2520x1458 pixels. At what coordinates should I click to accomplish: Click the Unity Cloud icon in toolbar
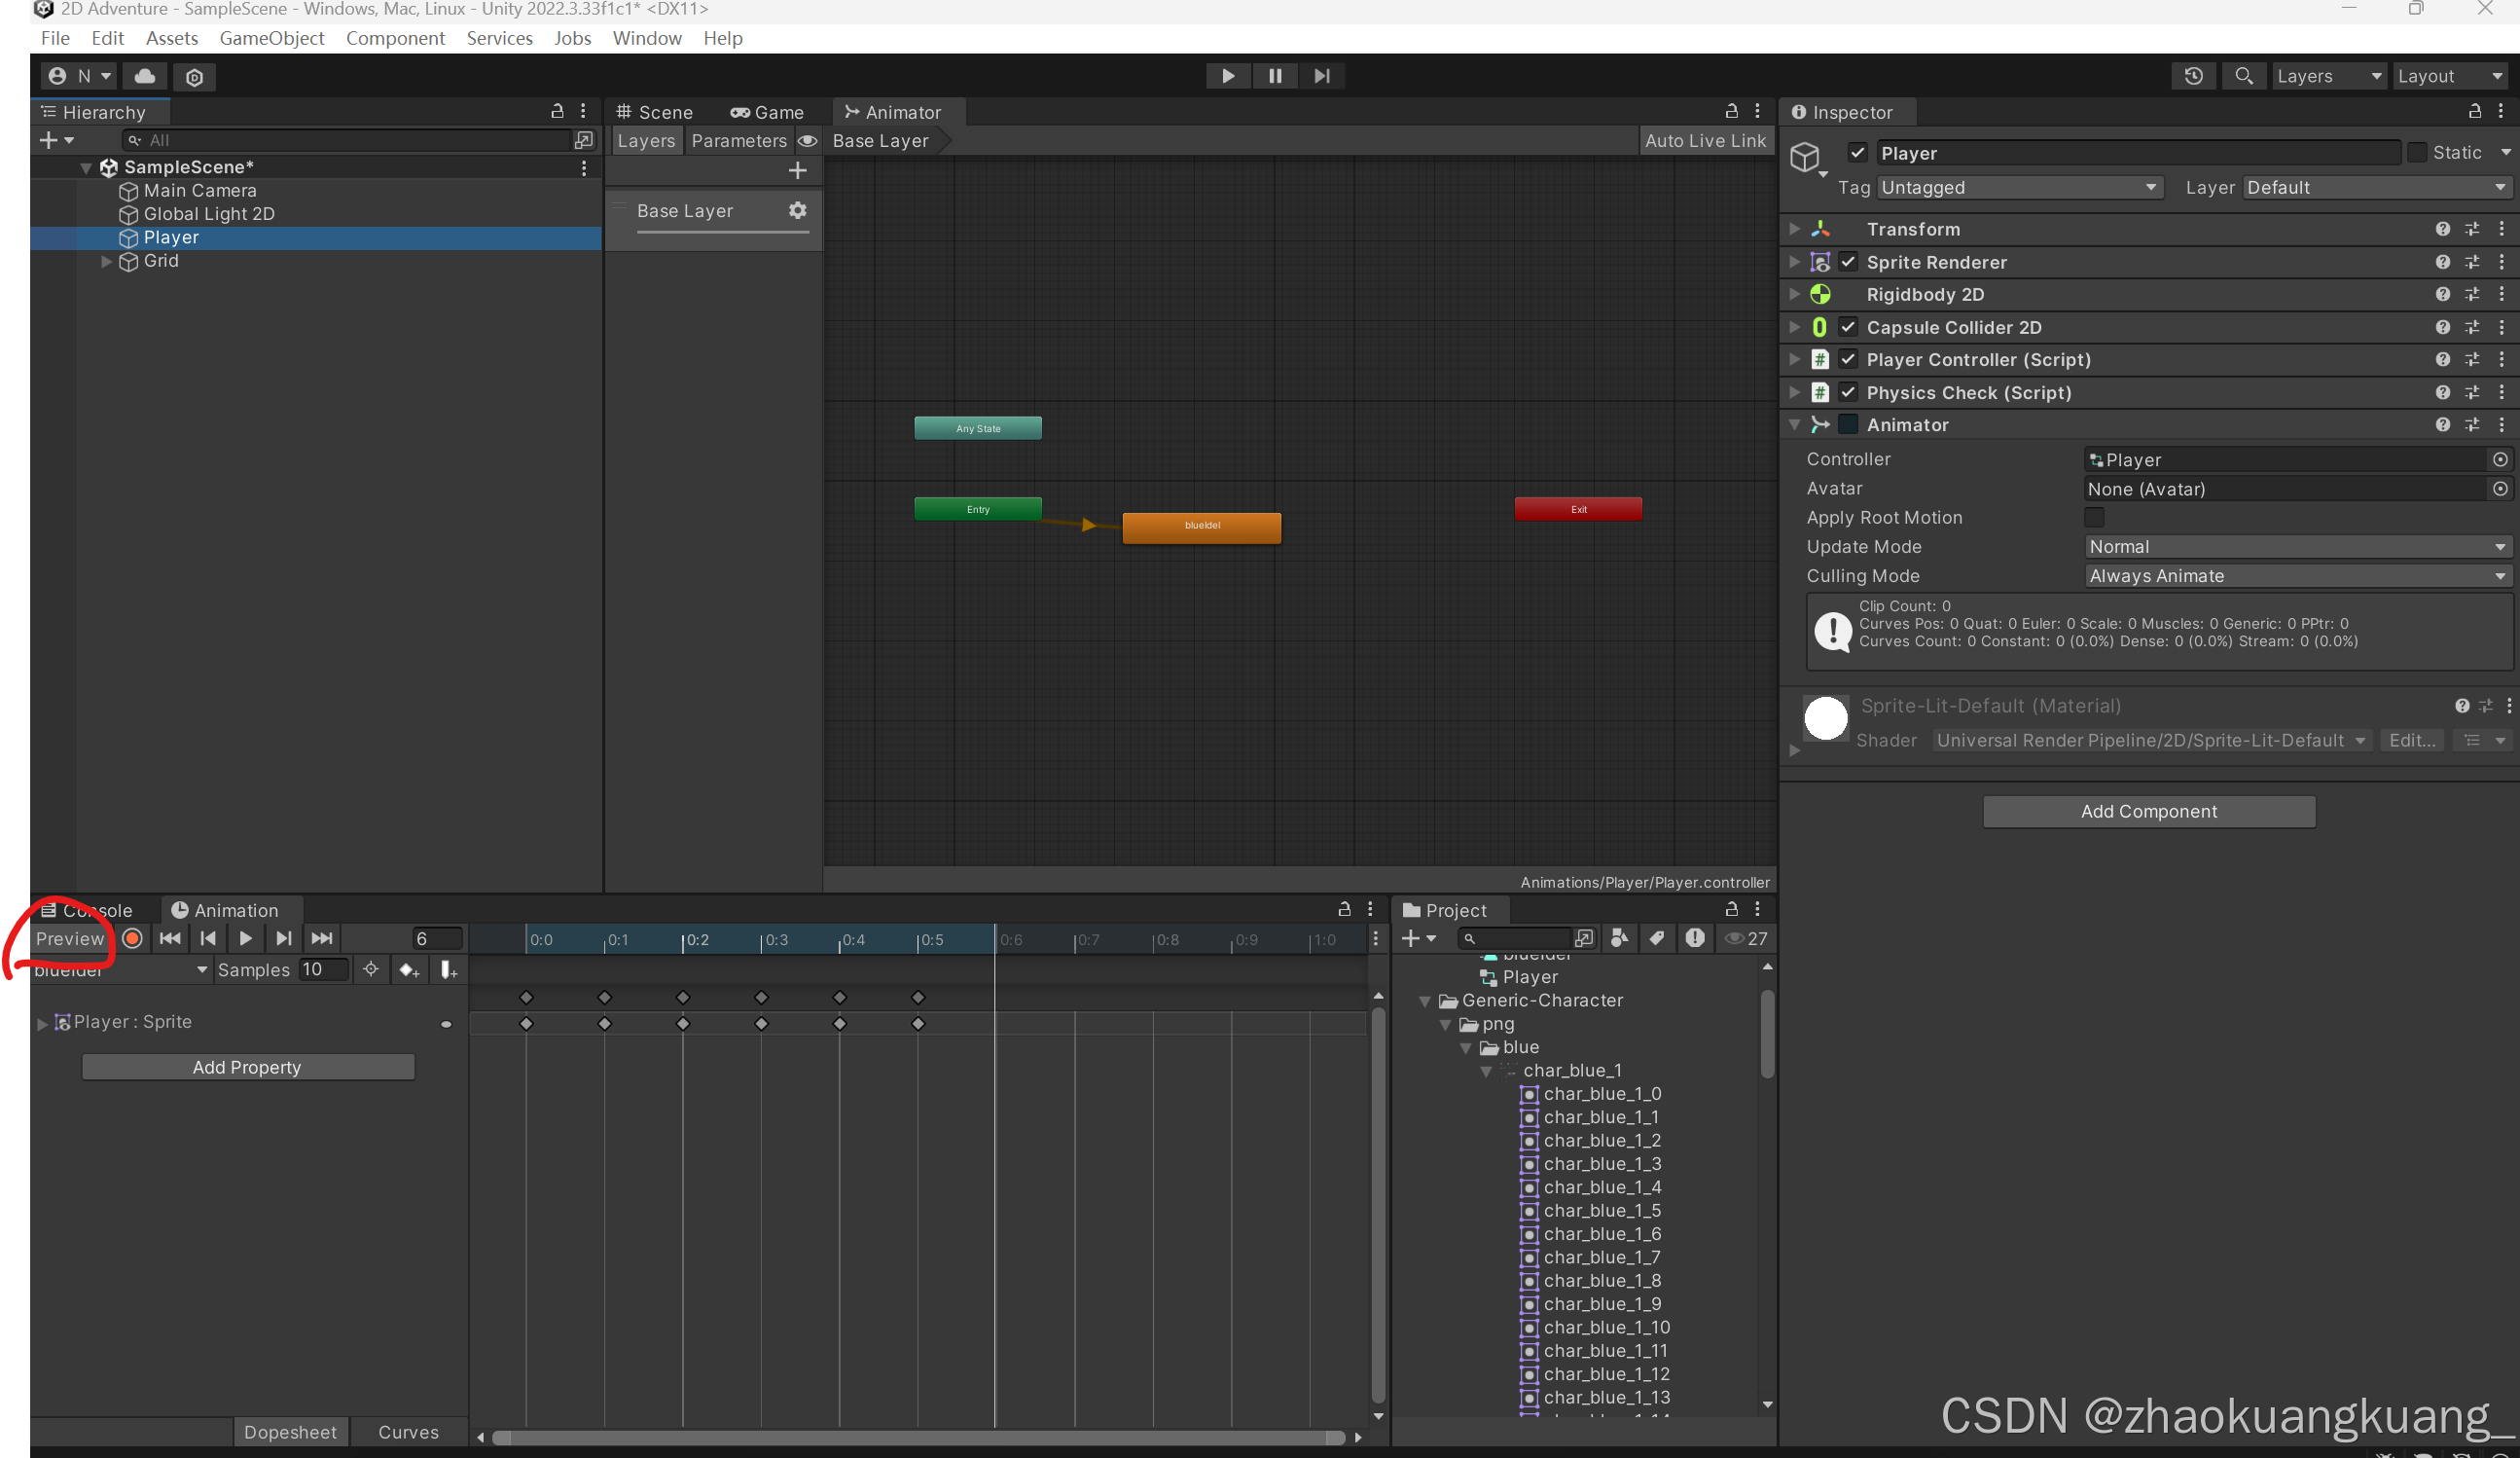[x=145, y=76]
